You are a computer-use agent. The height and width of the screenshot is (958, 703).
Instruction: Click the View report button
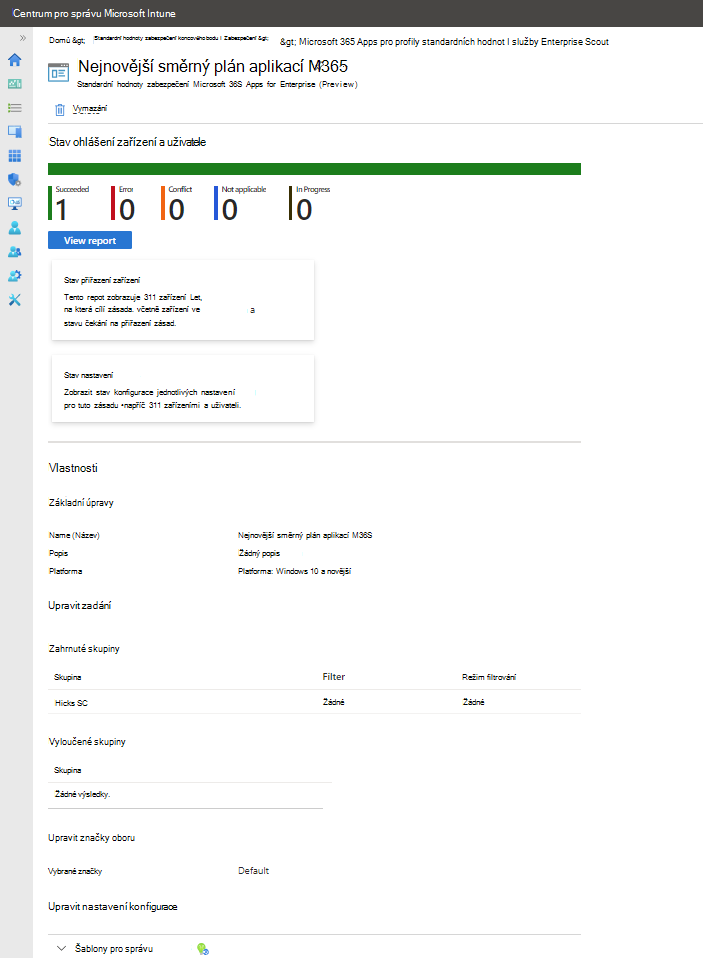90,240
